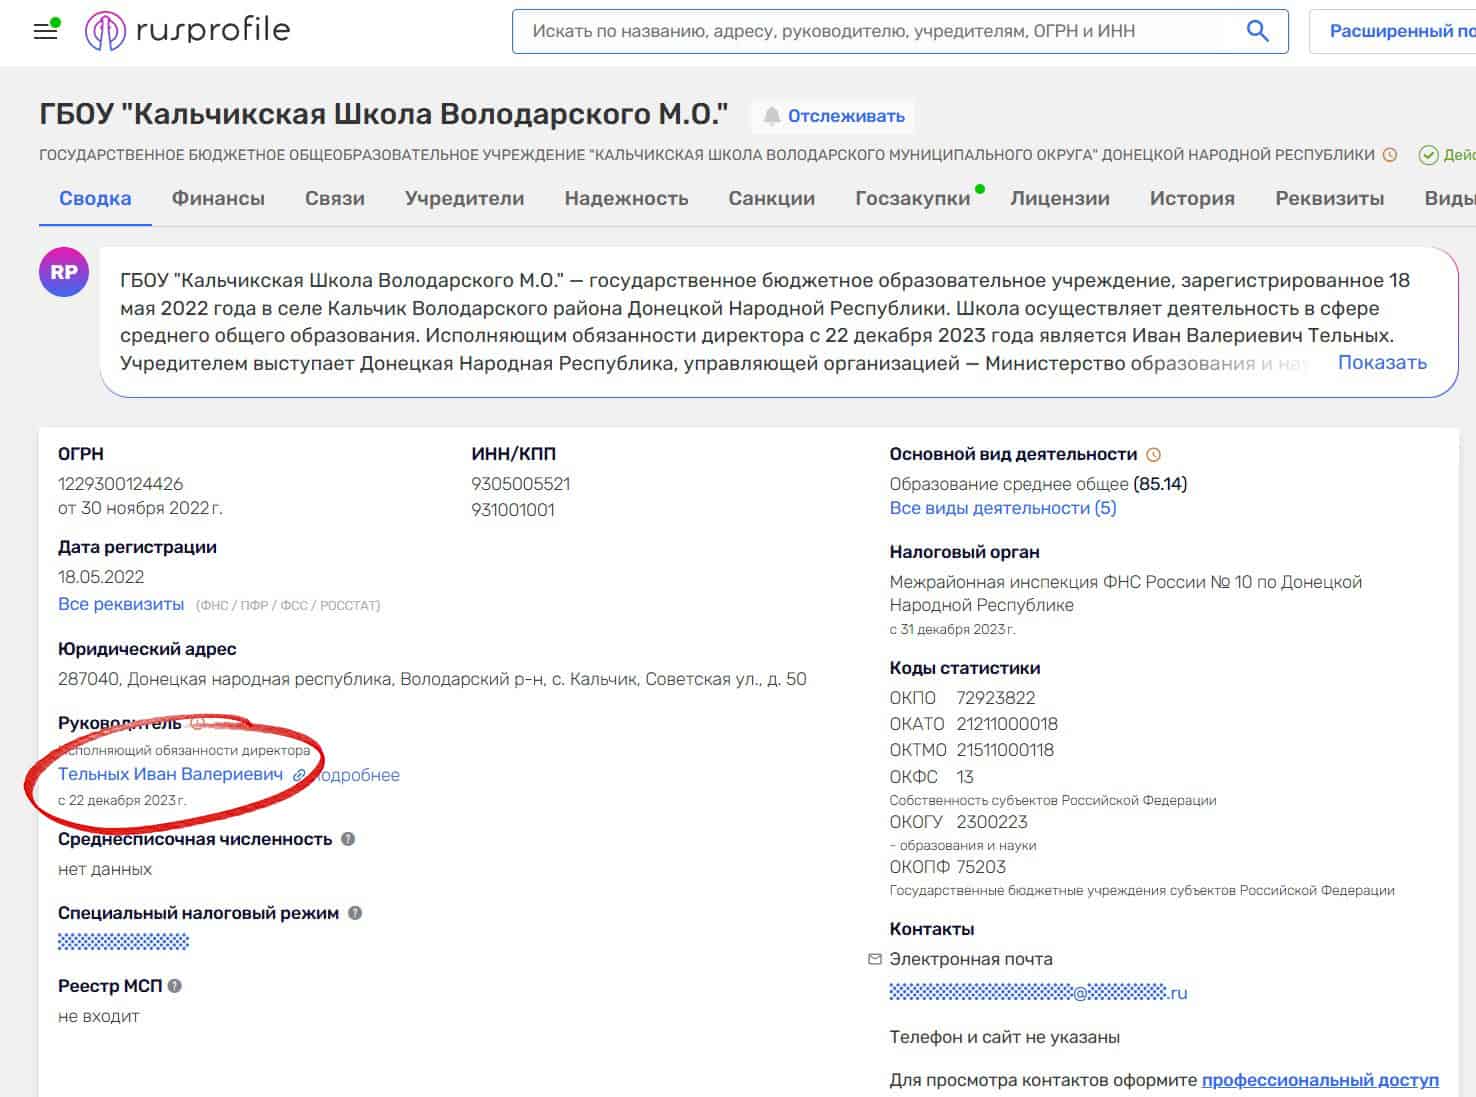Click the legal address text 287040

pyautogui.click(x=432, y=679)
